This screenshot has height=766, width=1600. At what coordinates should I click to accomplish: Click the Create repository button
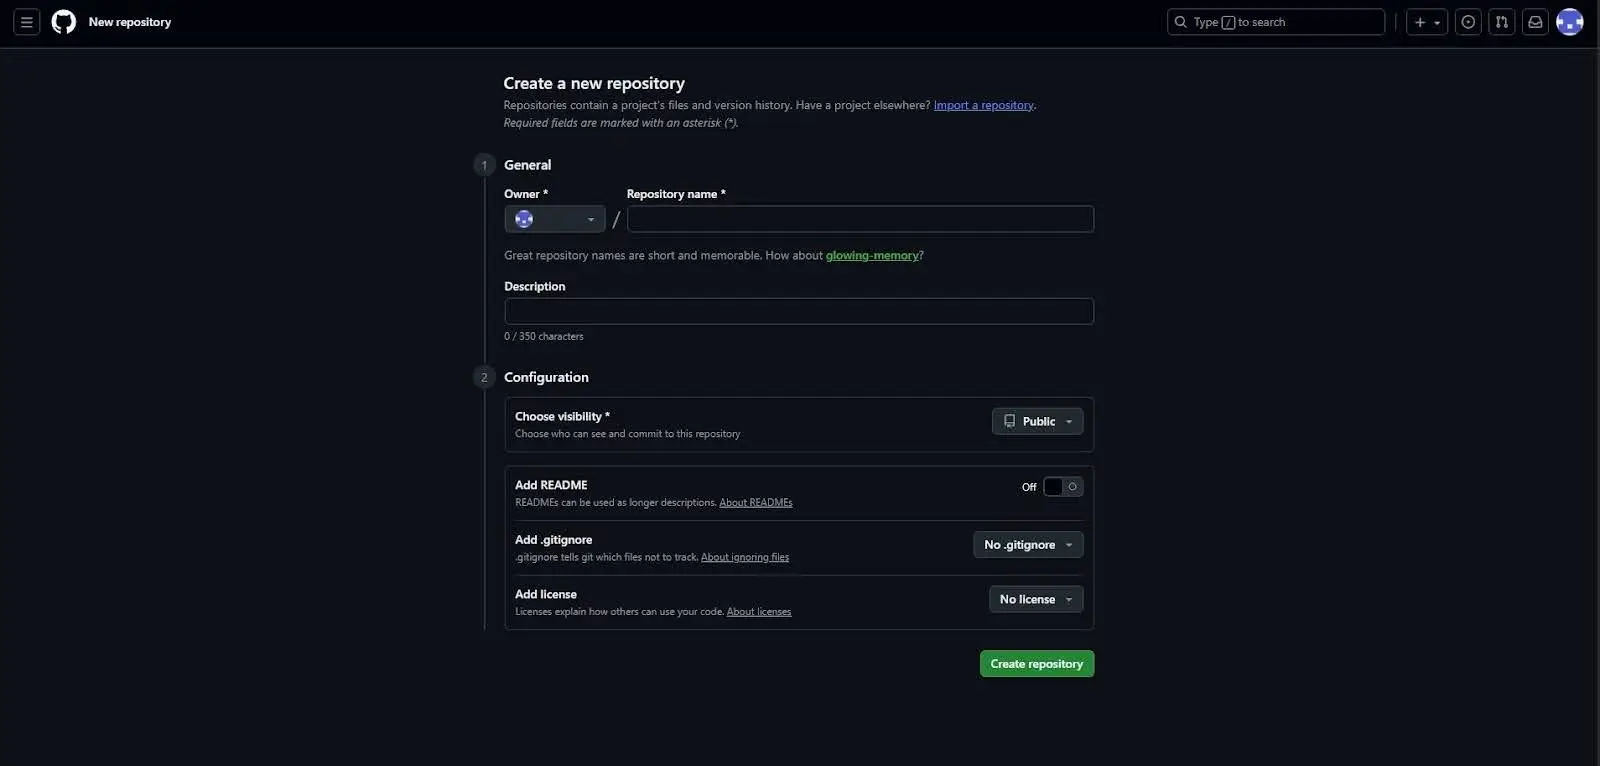click(x=1036, y=663)
